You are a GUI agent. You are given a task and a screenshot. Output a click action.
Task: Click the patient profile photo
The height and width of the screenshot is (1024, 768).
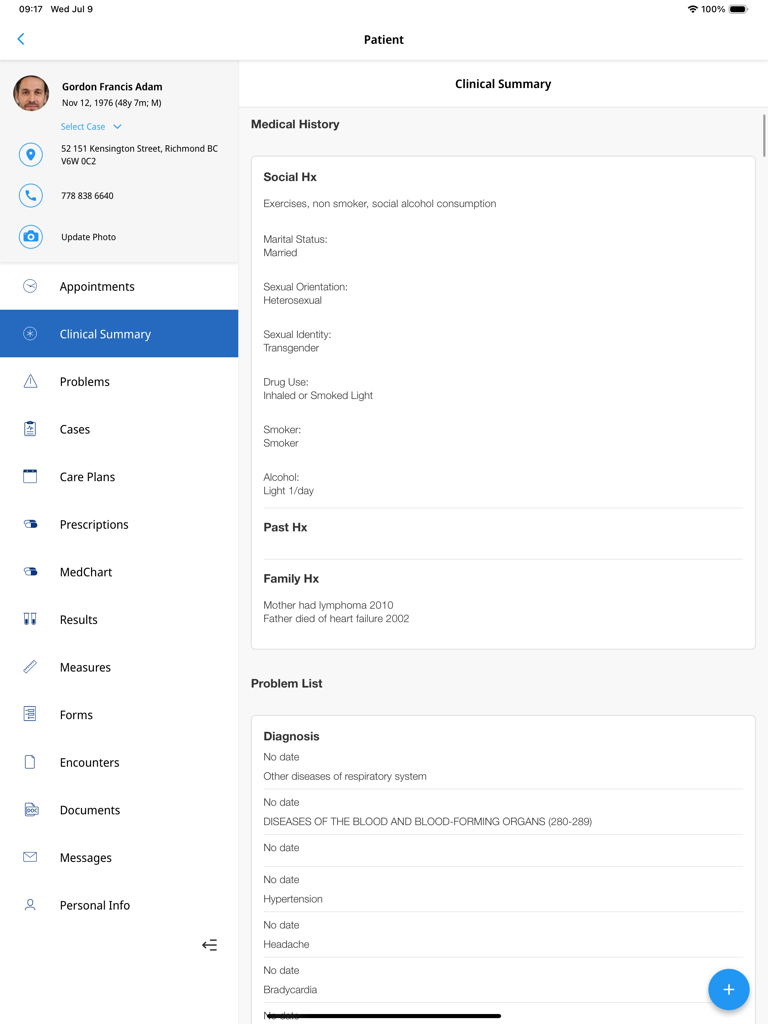click(x=31, y=93)
